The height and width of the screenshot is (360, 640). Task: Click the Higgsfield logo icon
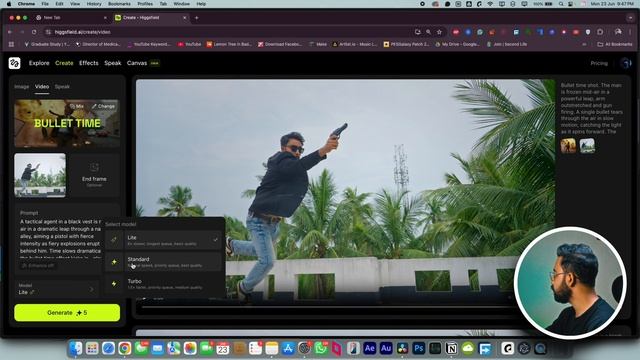tap(14, 63)
